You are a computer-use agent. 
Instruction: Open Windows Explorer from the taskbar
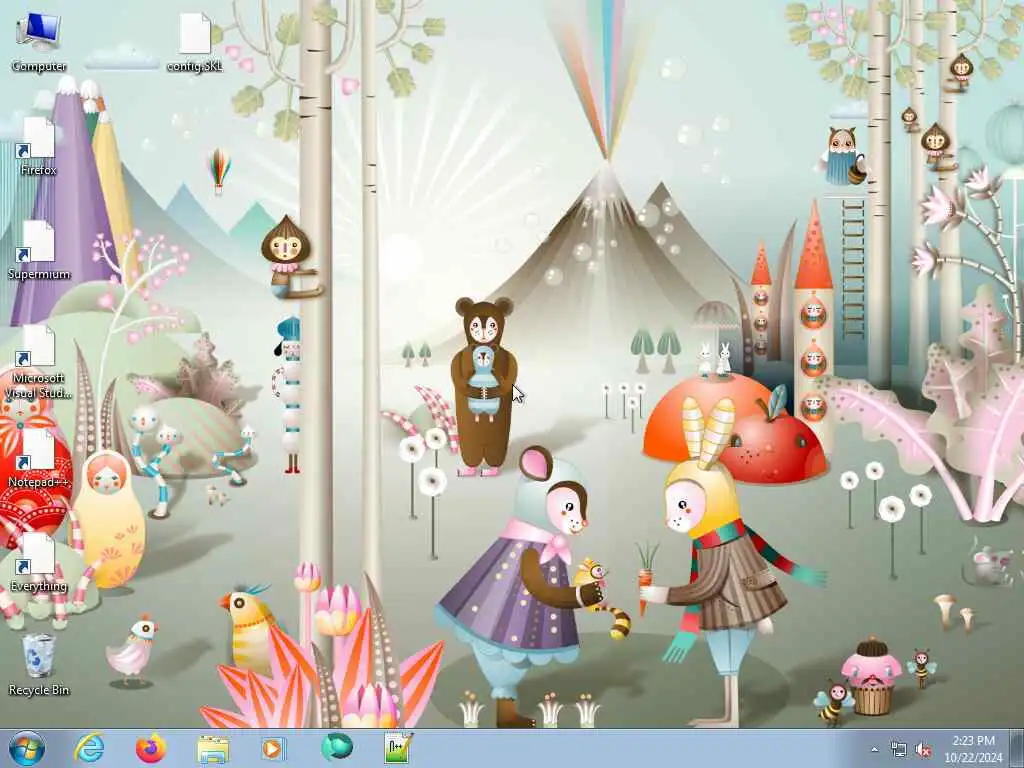(x=213, y=748)
